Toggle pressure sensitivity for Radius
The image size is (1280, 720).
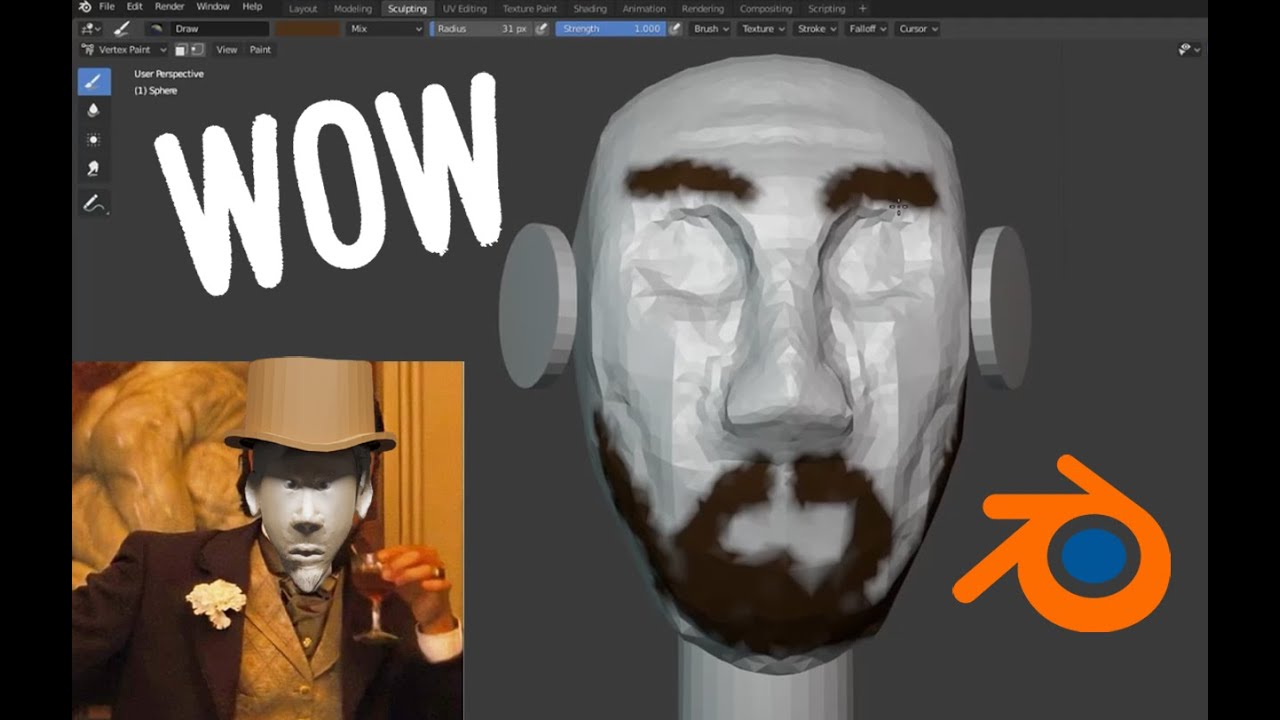pyautogui.click(x=541, y=29)
